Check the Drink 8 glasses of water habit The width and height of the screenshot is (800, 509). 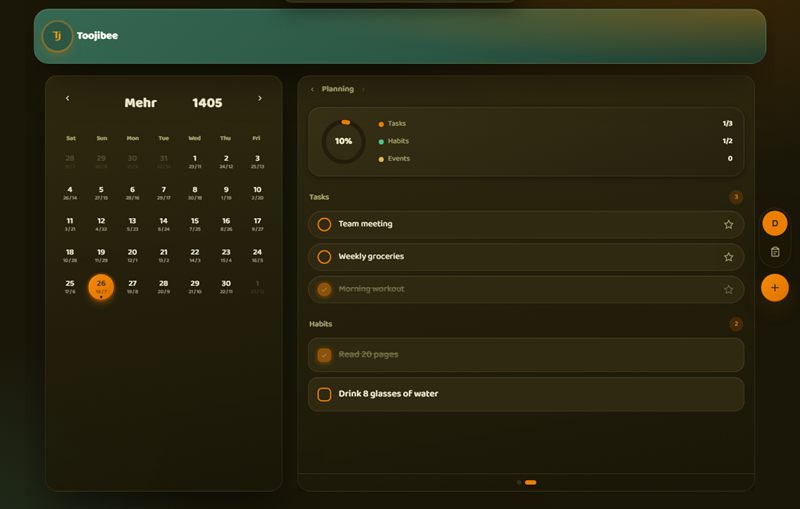point(324,394)
